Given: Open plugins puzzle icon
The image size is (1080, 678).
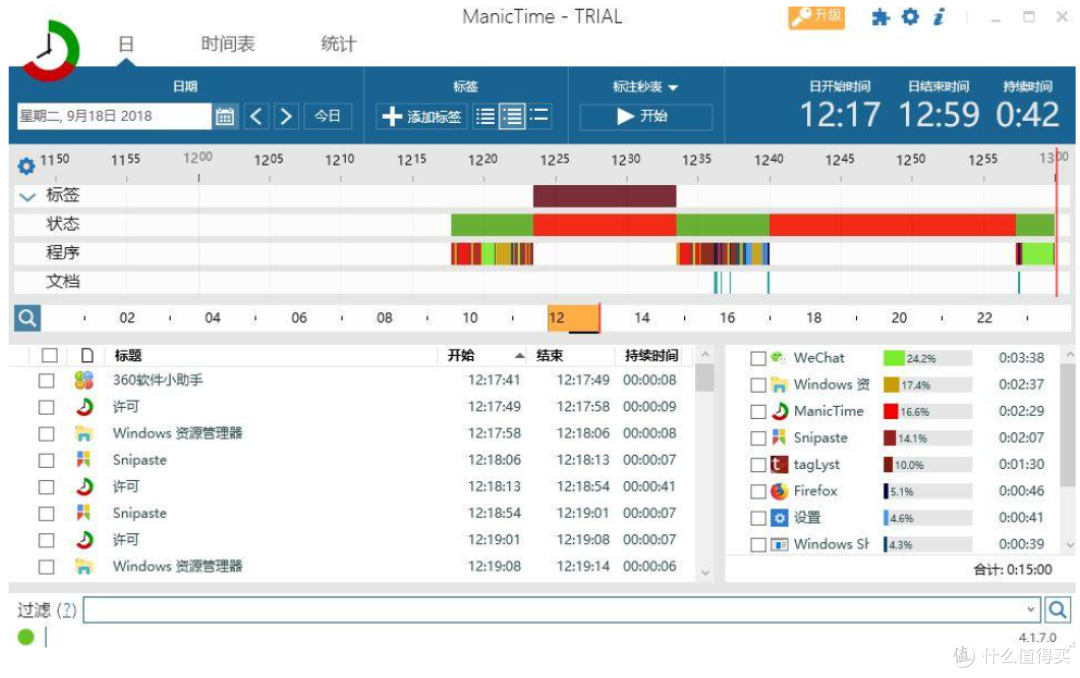Looking at the screenshot, I should pyautogui.click(x=880, y=17).
